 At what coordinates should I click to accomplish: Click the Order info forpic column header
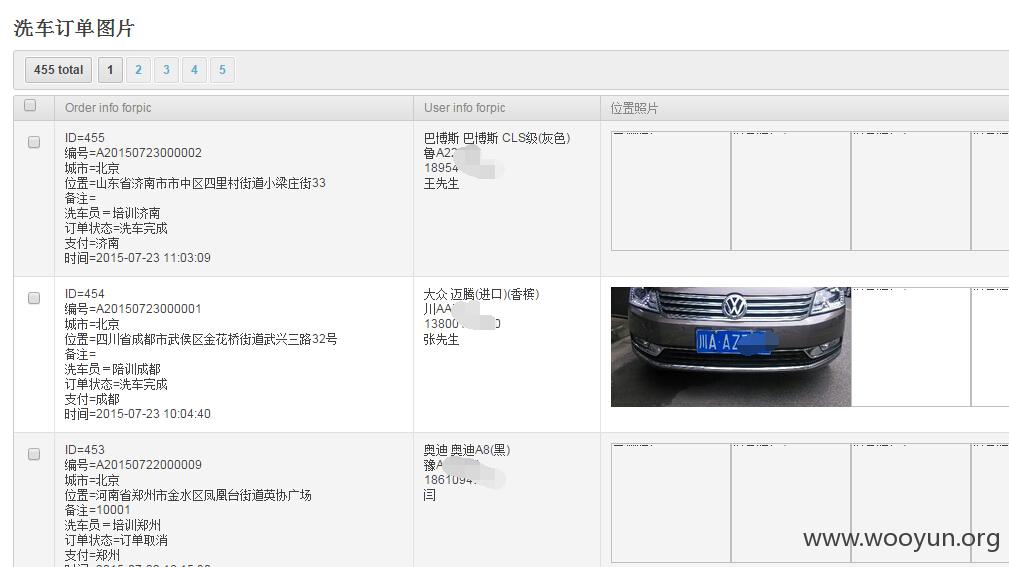pos(108,107)
